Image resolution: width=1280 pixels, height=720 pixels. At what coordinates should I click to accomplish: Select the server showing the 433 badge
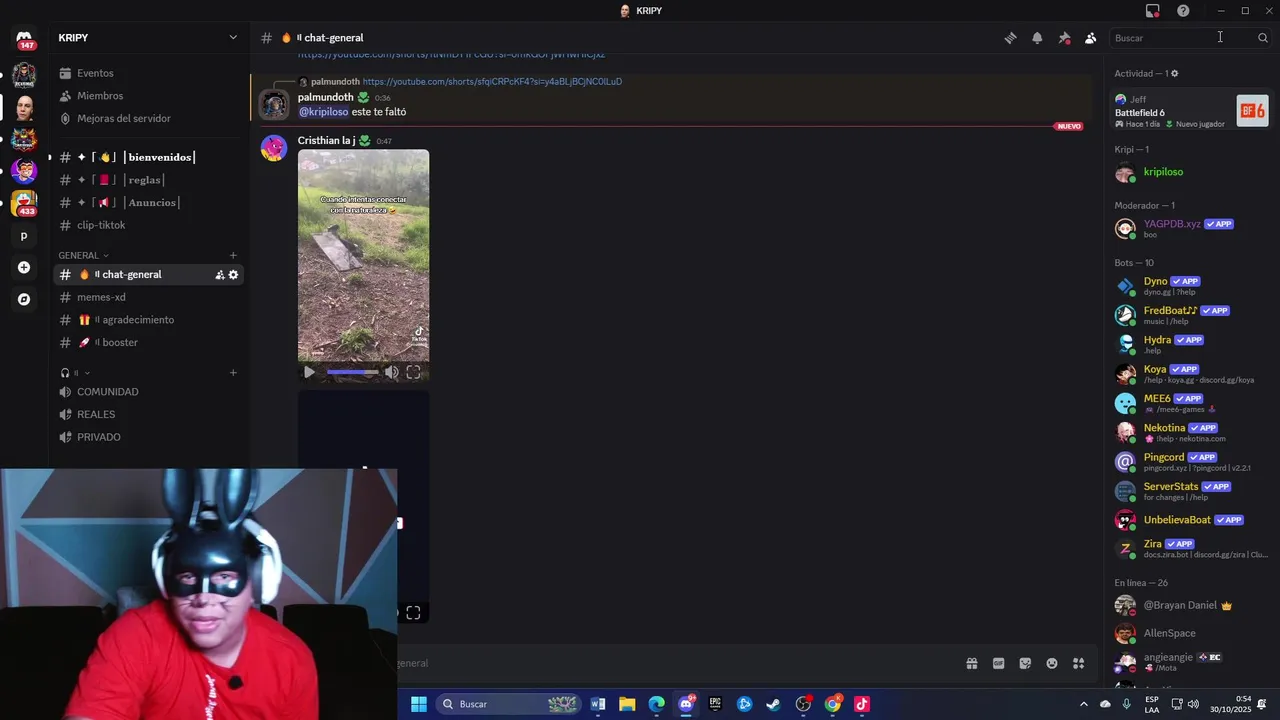pyautogui.click(x=24, y=203)
